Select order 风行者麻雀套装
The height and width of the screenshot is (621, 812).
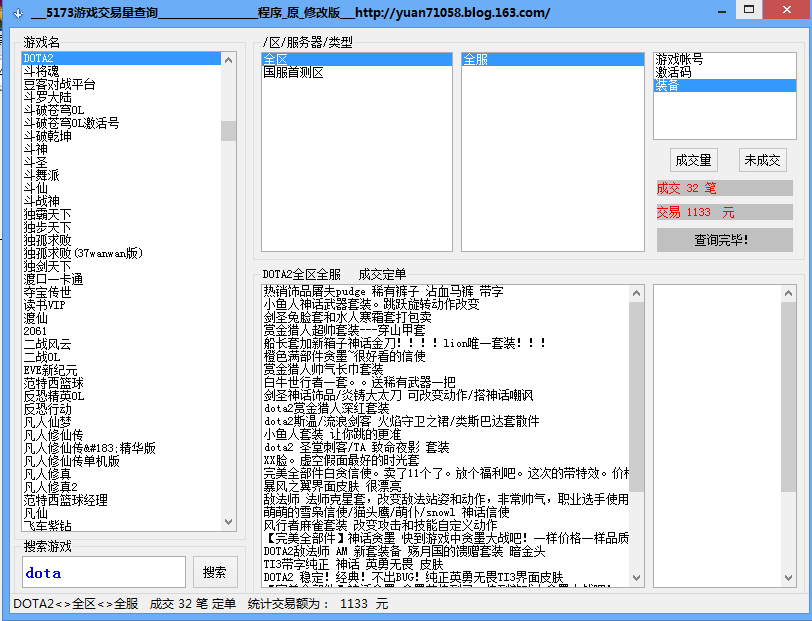[445, 525]
